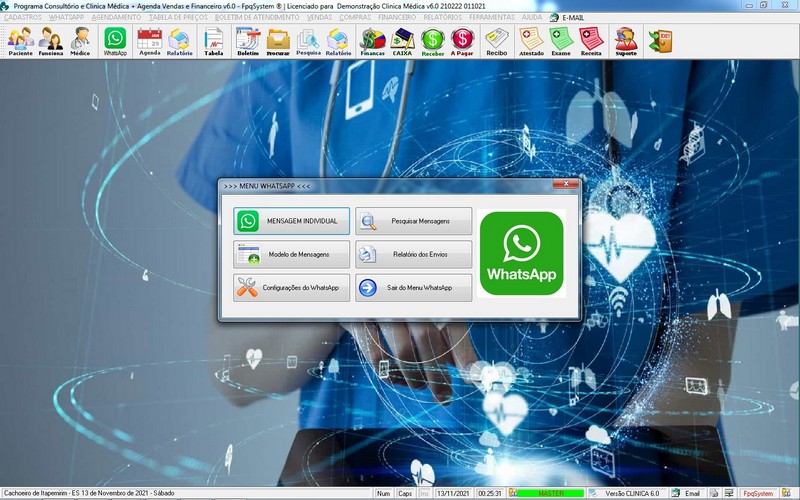Click the Cachoeiro de Itapemirim date text
Viewport: 800px width, 500px height.
(x=89, y=493)
